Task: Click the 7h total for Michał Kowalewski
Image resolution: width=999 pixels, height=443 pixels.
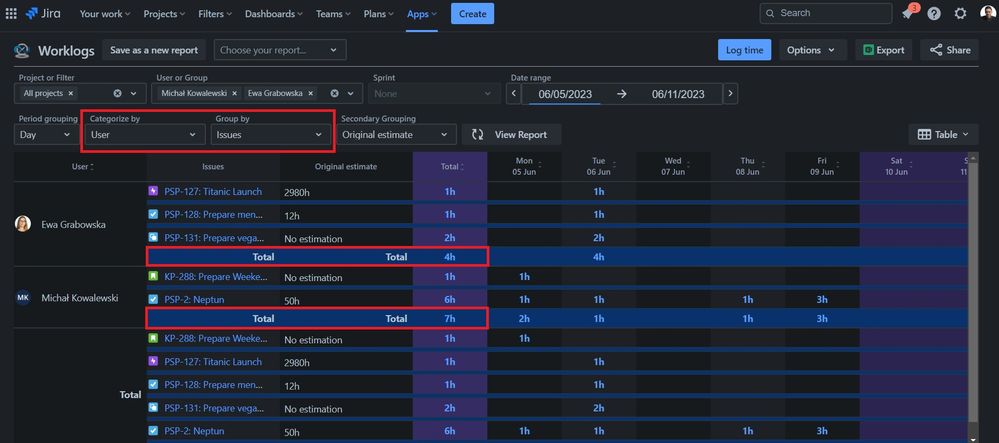Action: pyautogui.click(x=450, y=319)
